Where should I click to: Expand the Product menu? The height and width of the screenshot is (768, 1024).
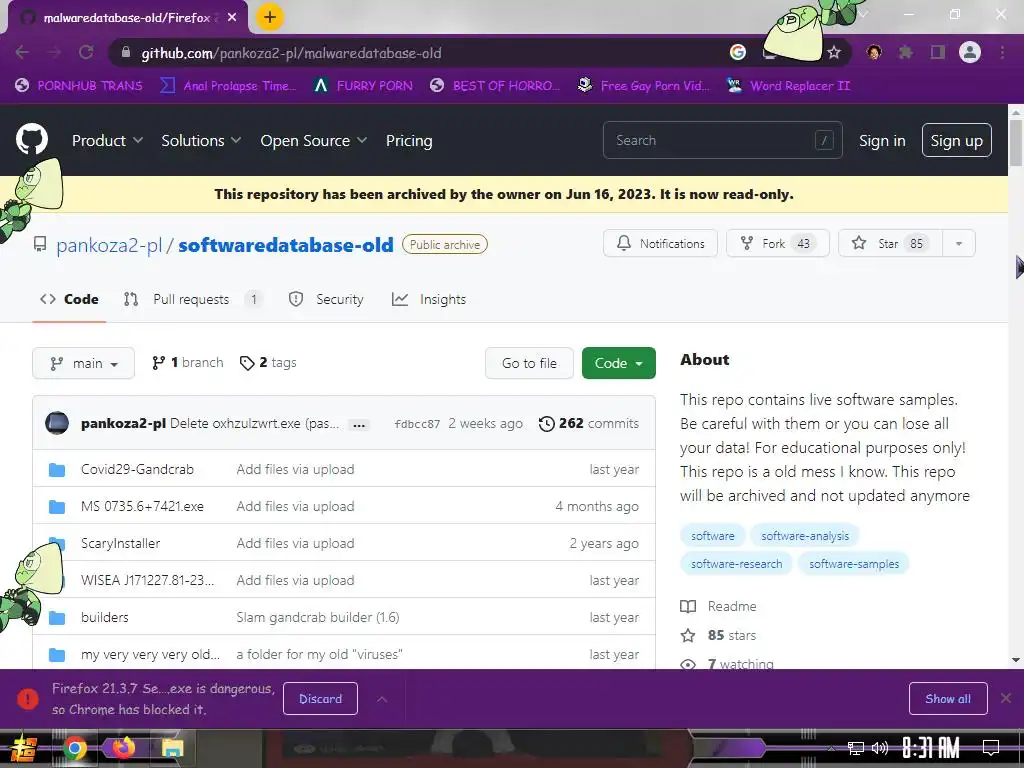[x=107, y=140]
